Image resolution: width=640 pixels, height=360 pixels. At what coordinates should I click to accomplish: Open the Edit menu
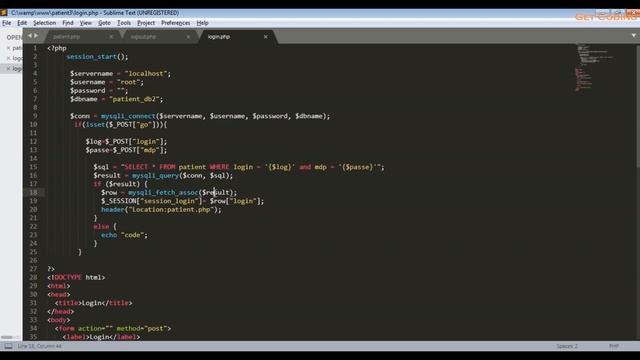tap(22, 23)
